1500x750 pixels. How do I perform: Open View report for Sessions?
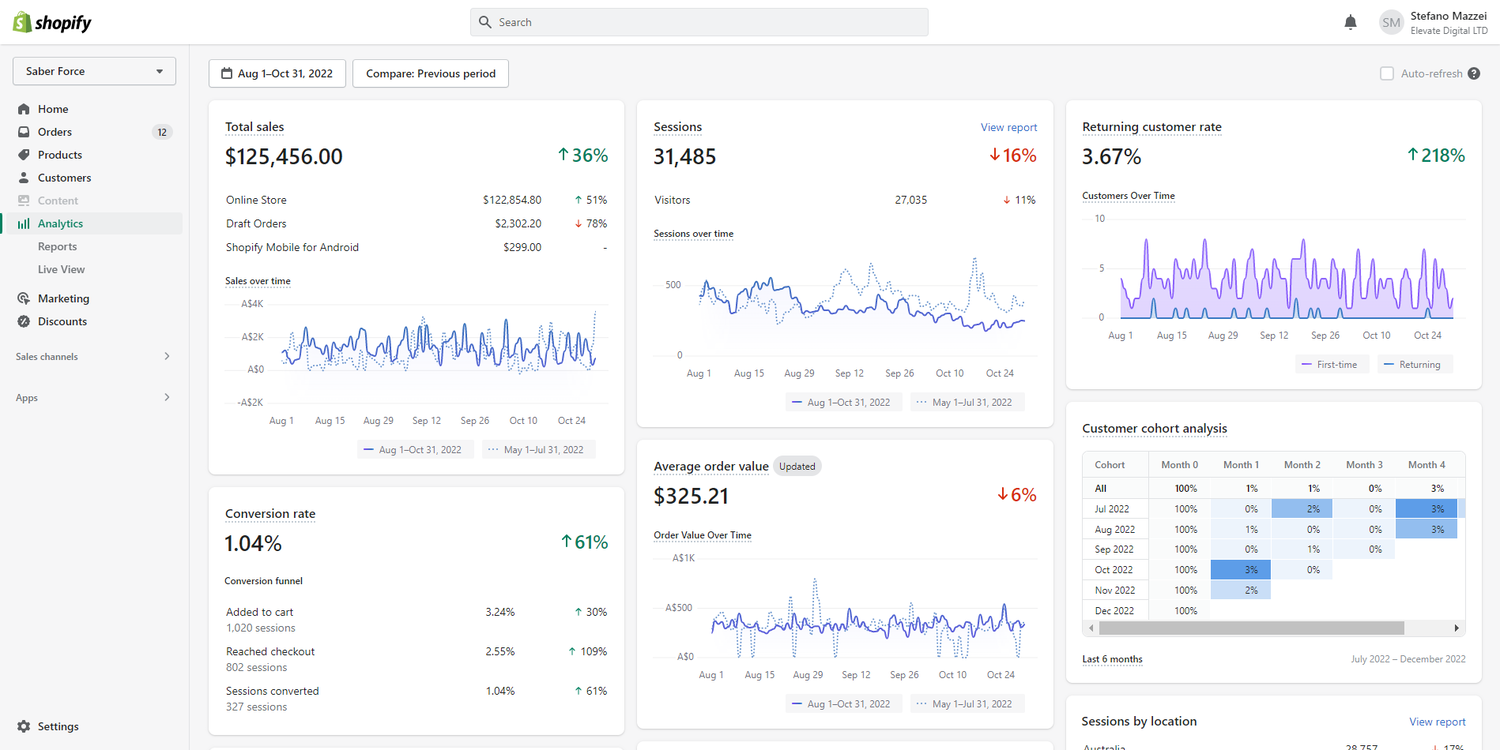(x=1009, y=128)
